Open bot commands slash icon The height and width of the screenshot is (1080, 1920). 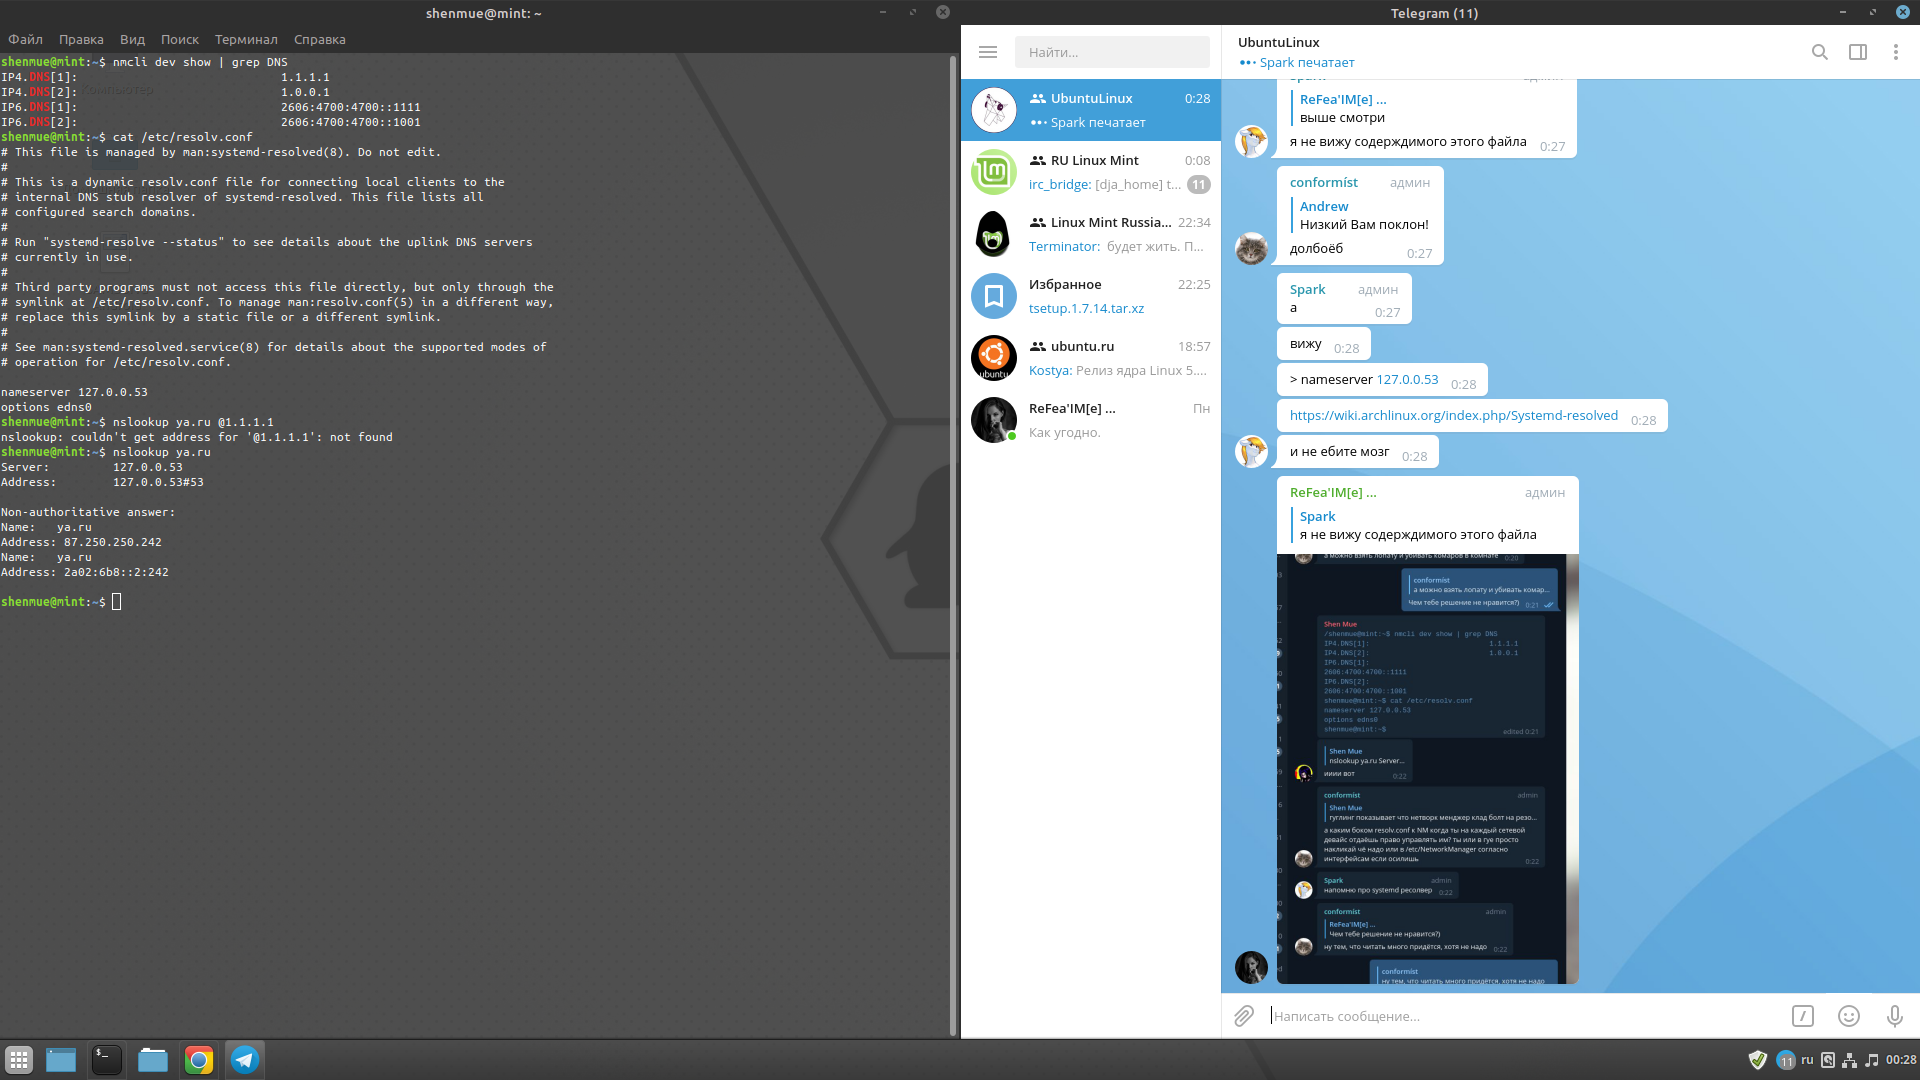pyautogui.click(x=1802, y=1016)
